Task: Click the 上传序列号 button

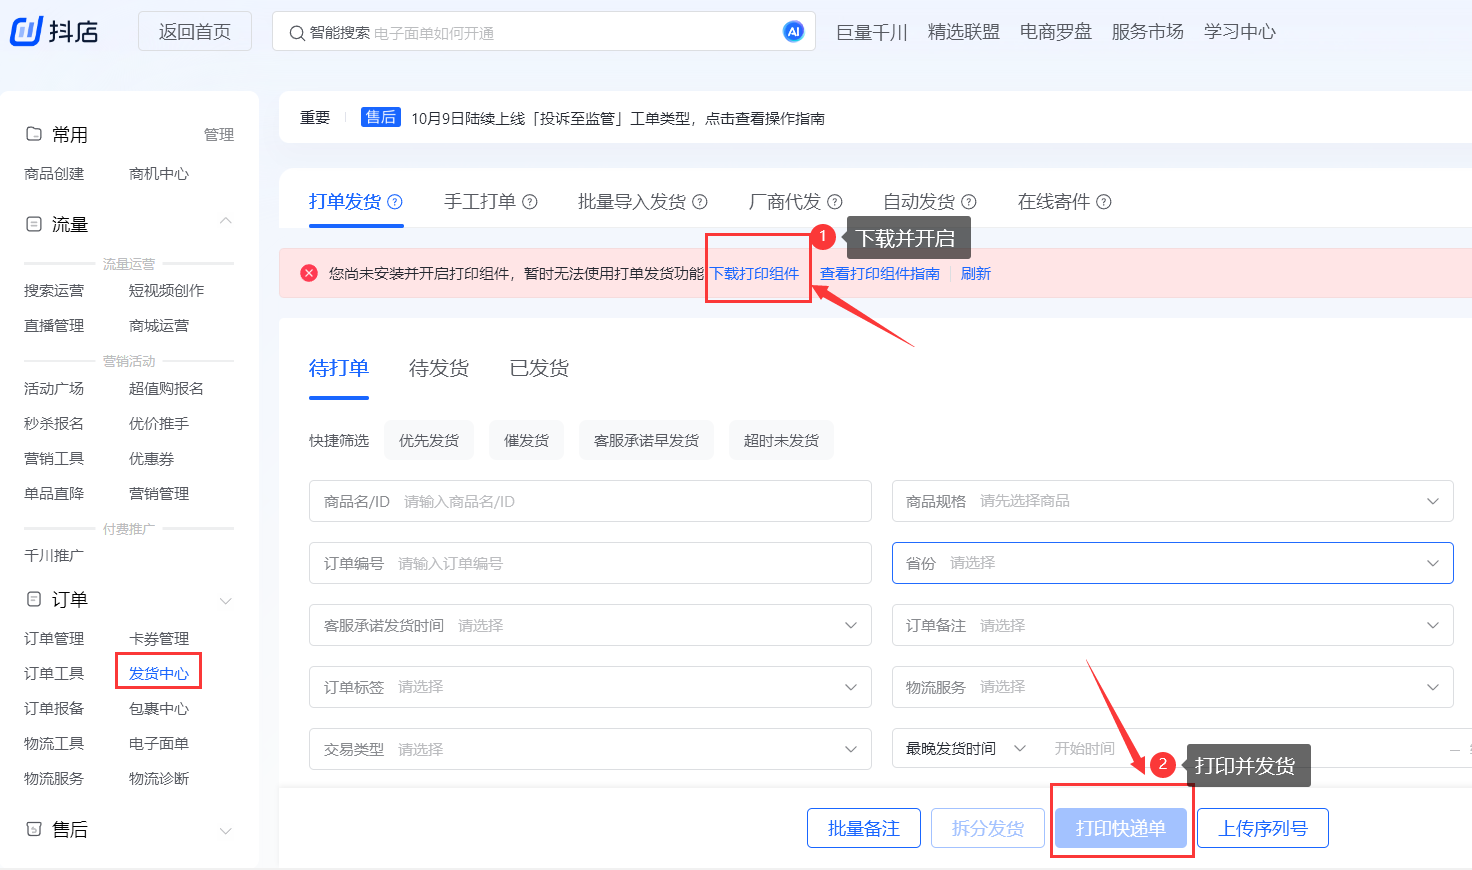Action: [x=1262, y=828]
